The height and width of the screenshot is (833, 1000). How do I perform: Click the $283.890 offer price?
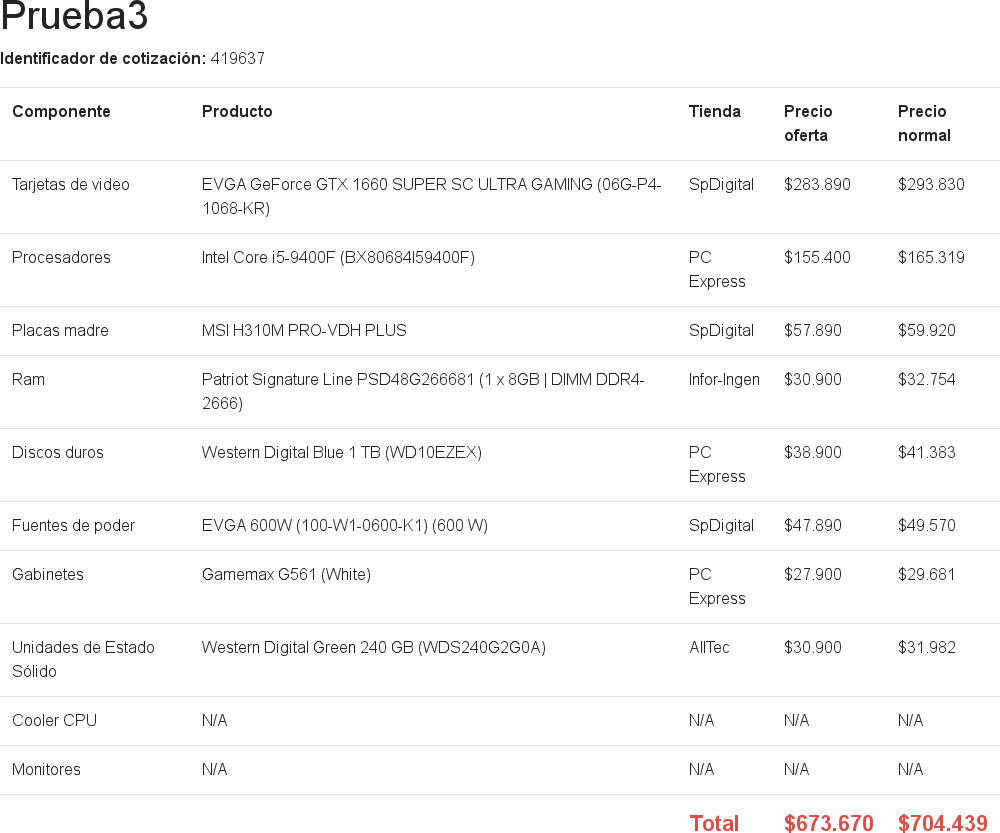click(x=817, y=184)
